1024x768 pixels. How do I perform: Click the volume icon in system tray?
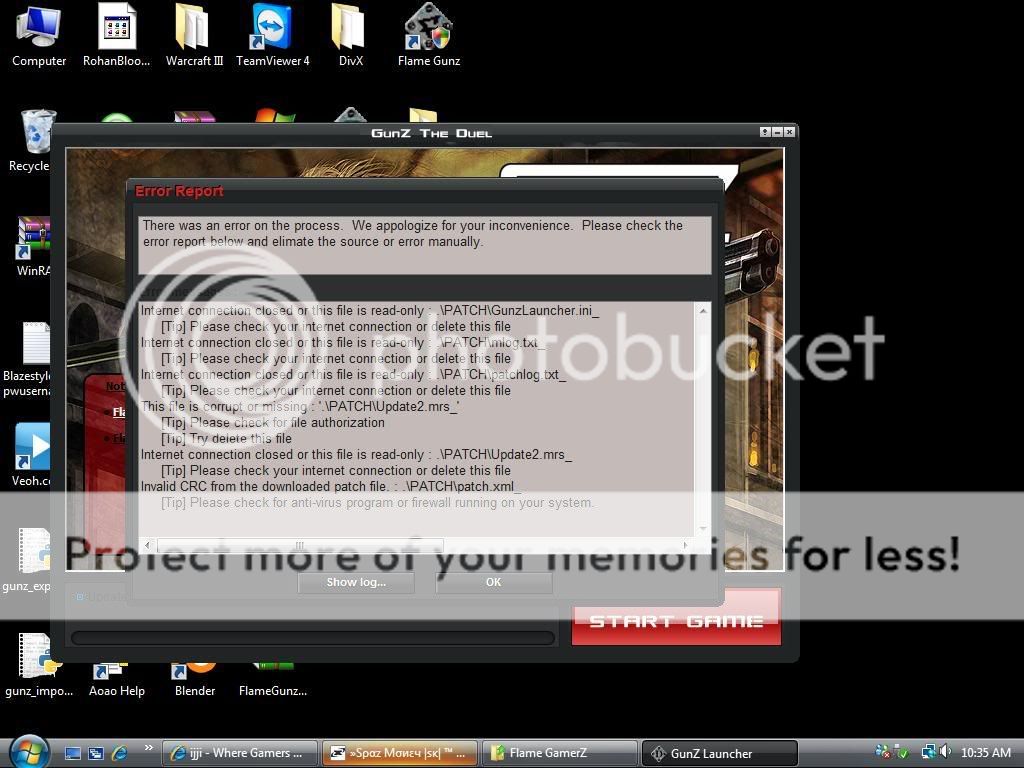pyautogui.click(x=945, y=752)
